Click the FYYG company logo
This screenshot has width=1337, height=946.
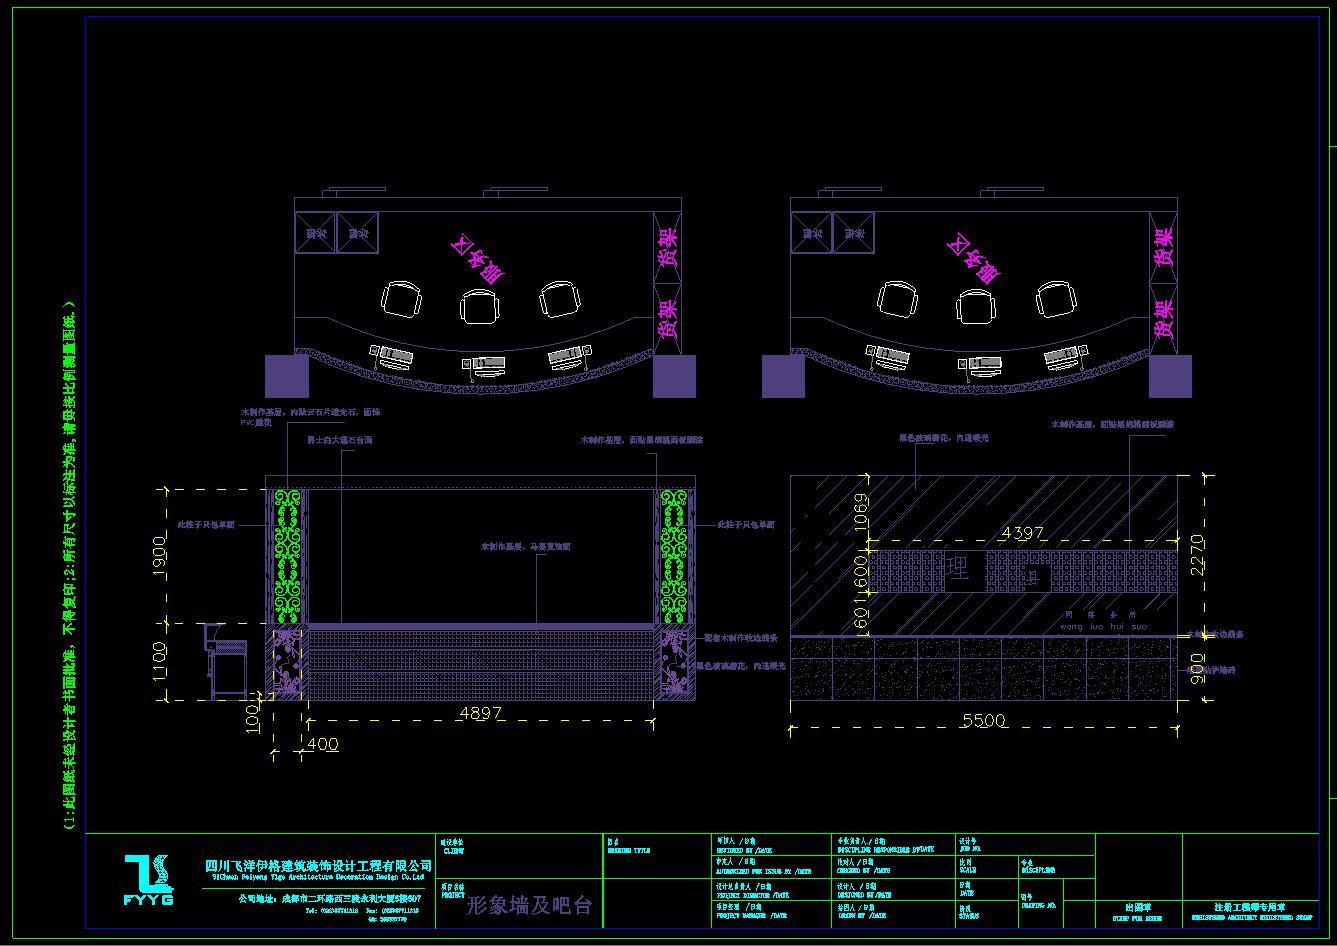(149, 880)
